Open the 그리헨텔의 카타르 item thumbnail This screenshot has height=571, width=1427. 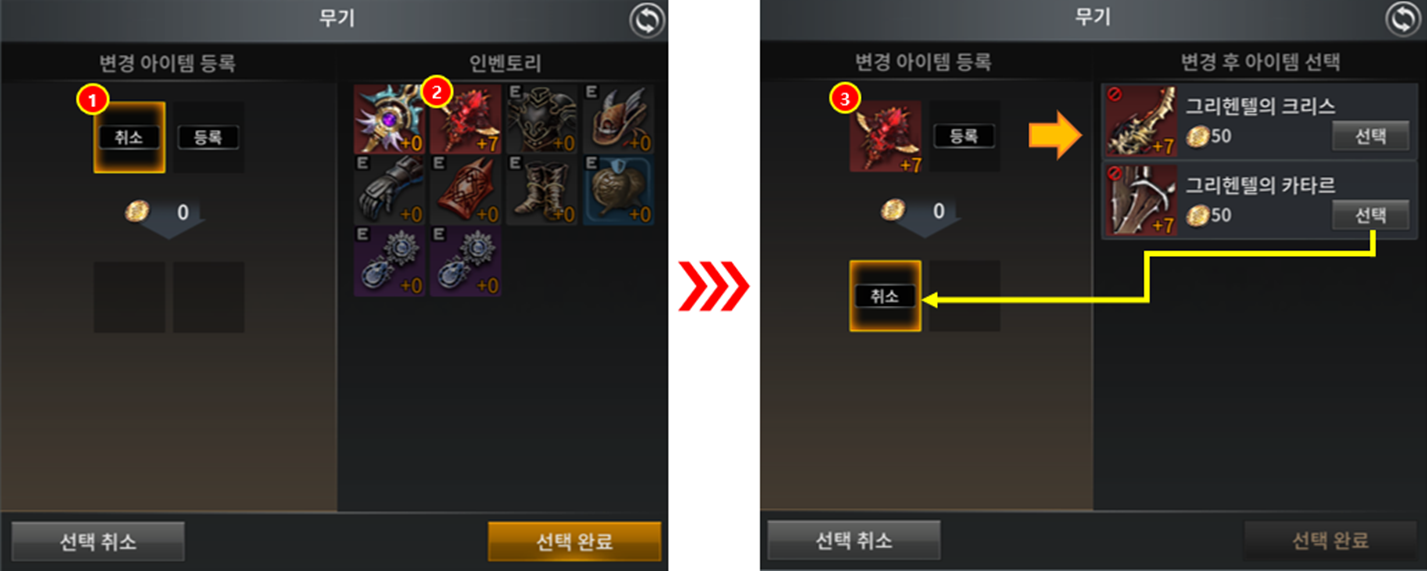point(1141,200)
